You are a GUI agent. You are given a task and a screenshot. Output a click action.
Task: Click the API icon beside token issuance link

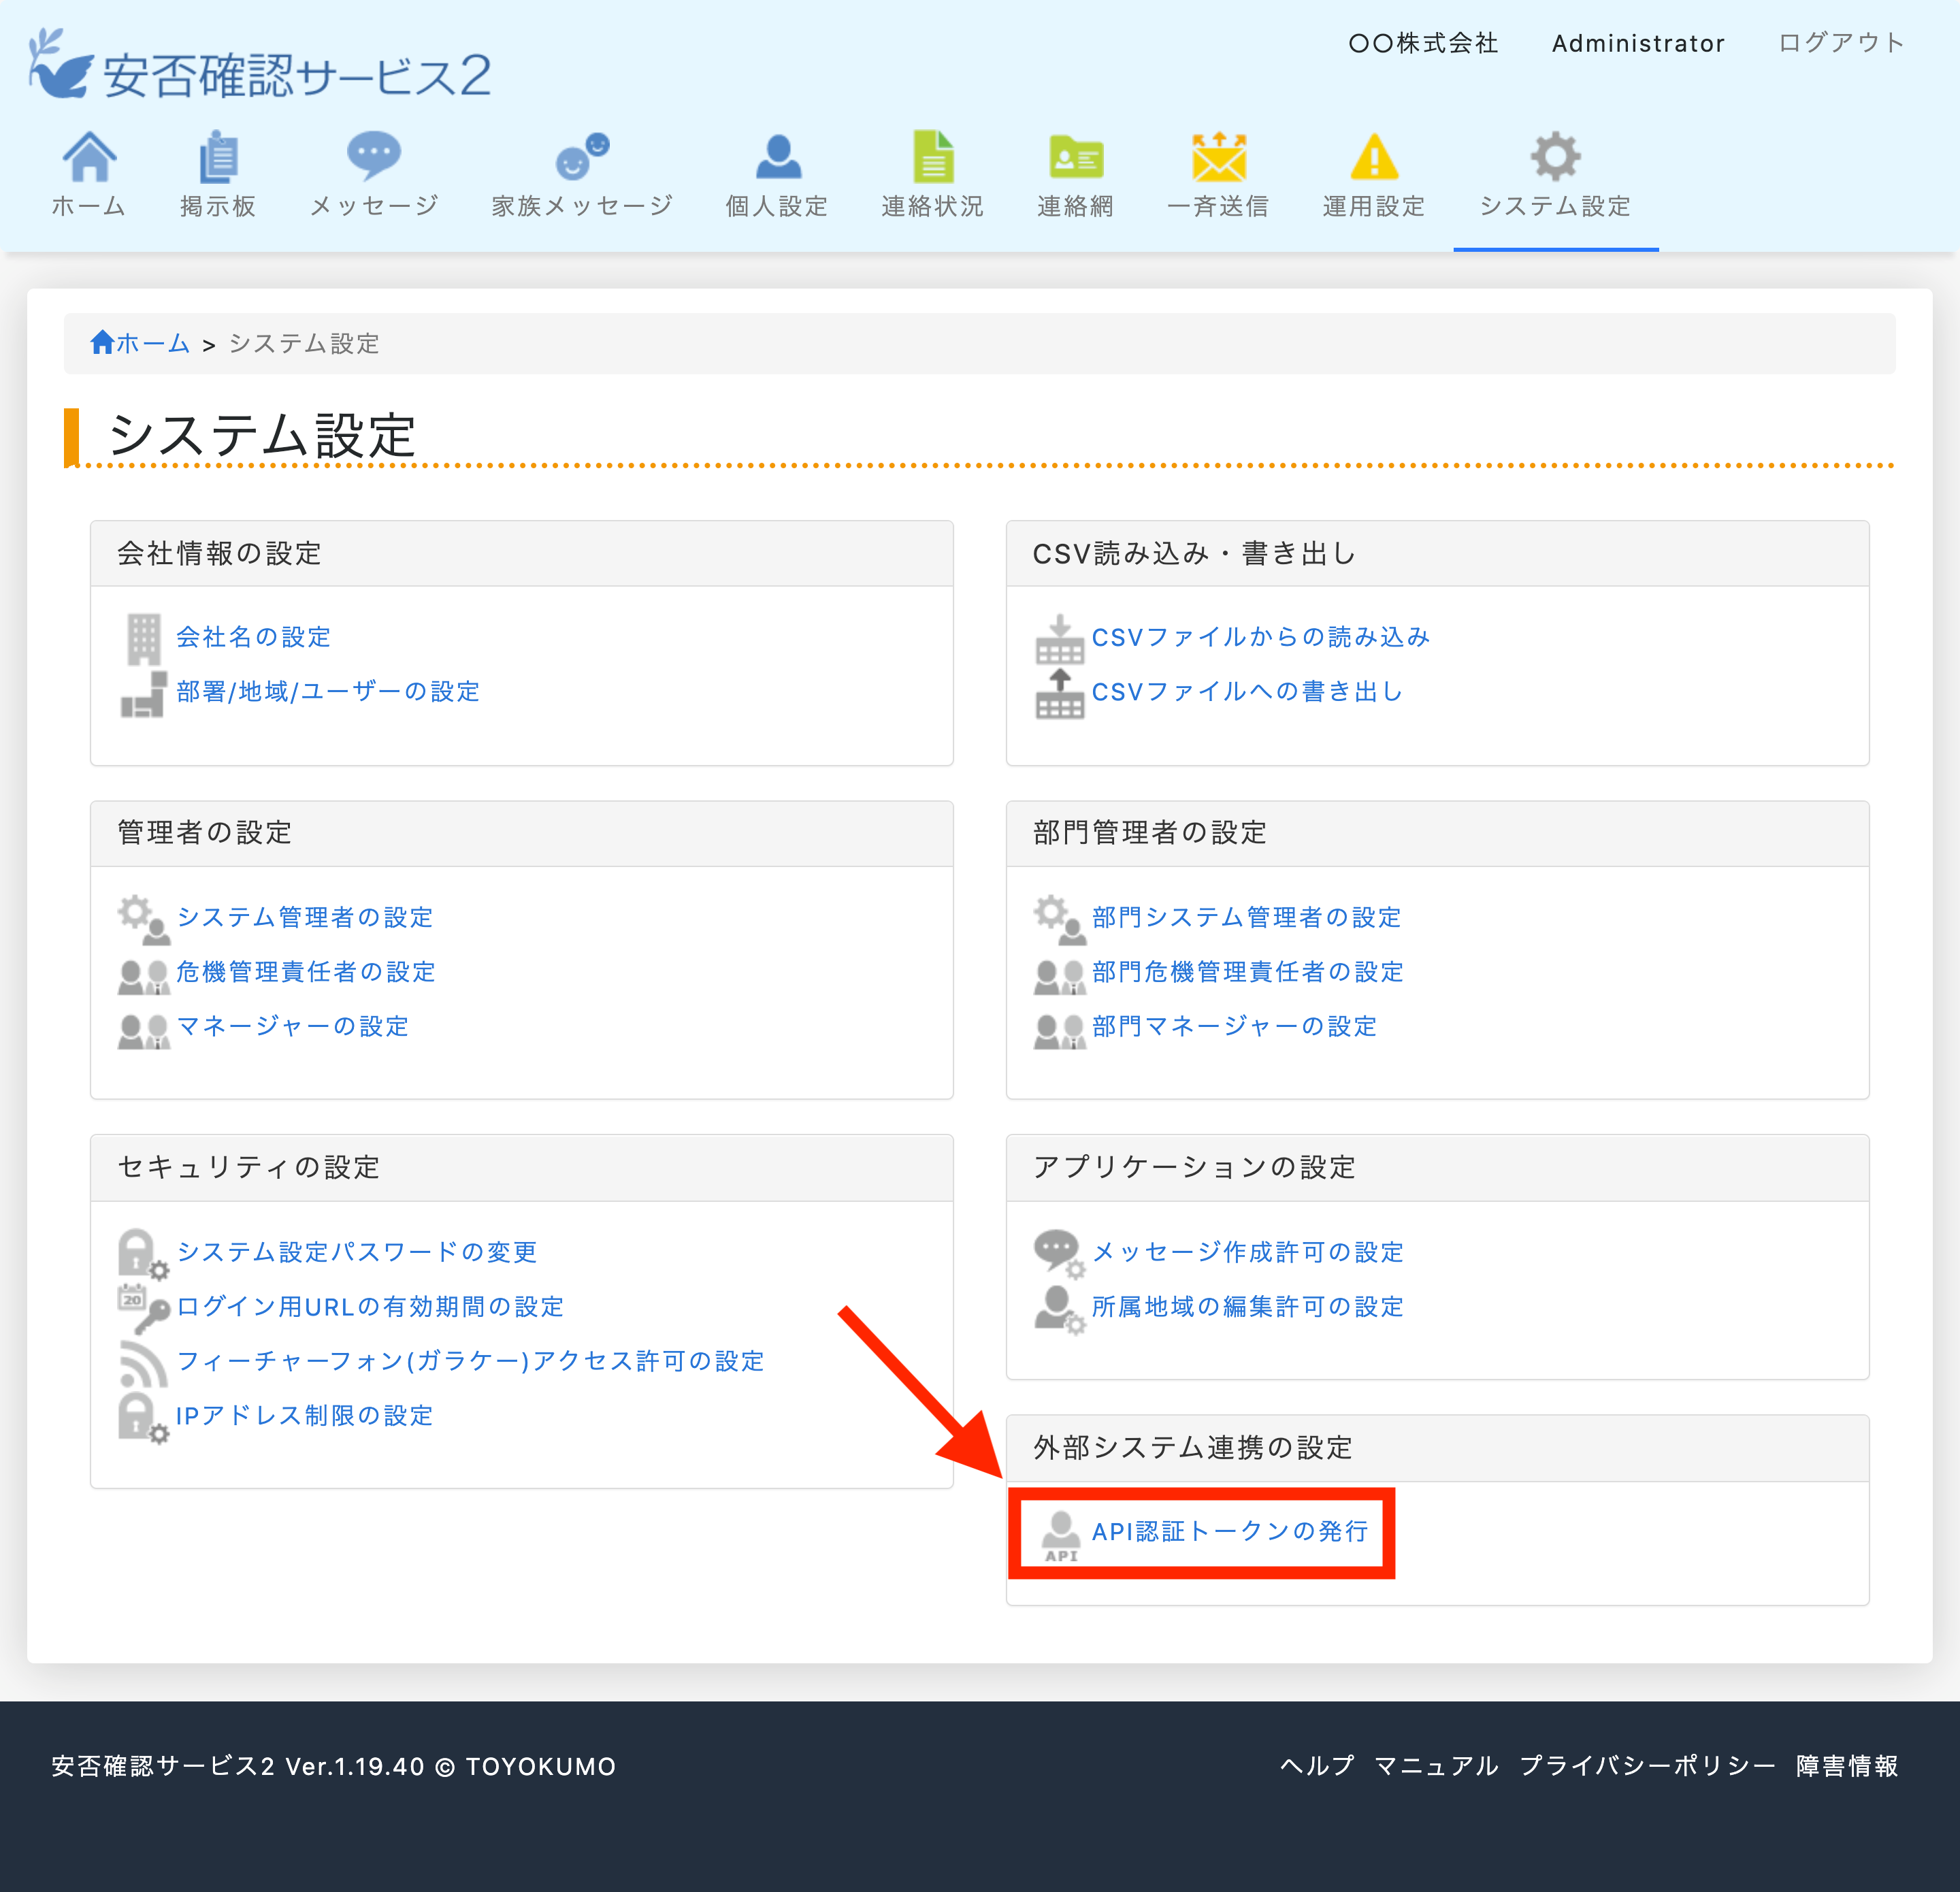click(1060, 1534)
